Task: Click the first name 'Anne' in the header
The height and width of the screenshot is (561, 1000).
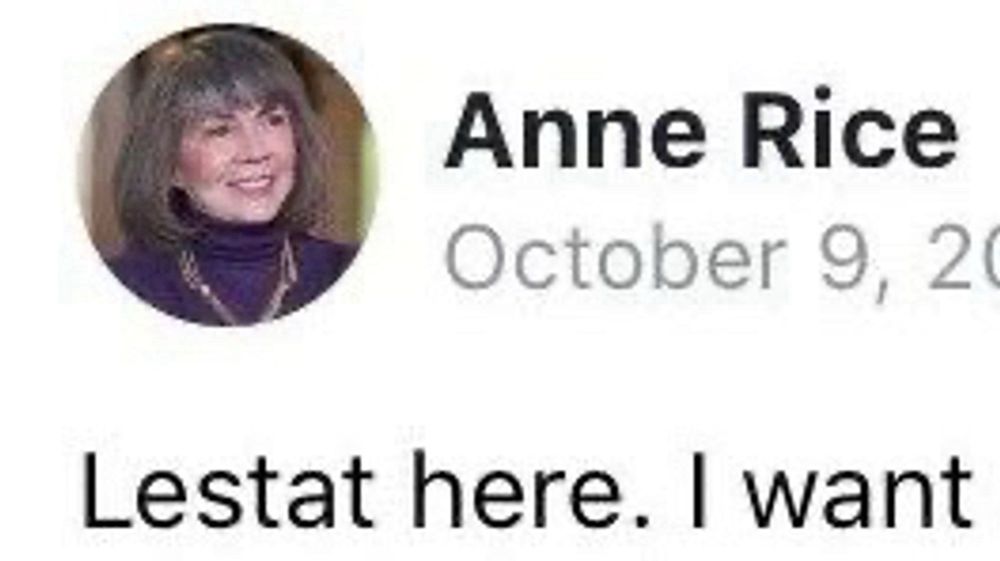Action: tap(577, 132)
